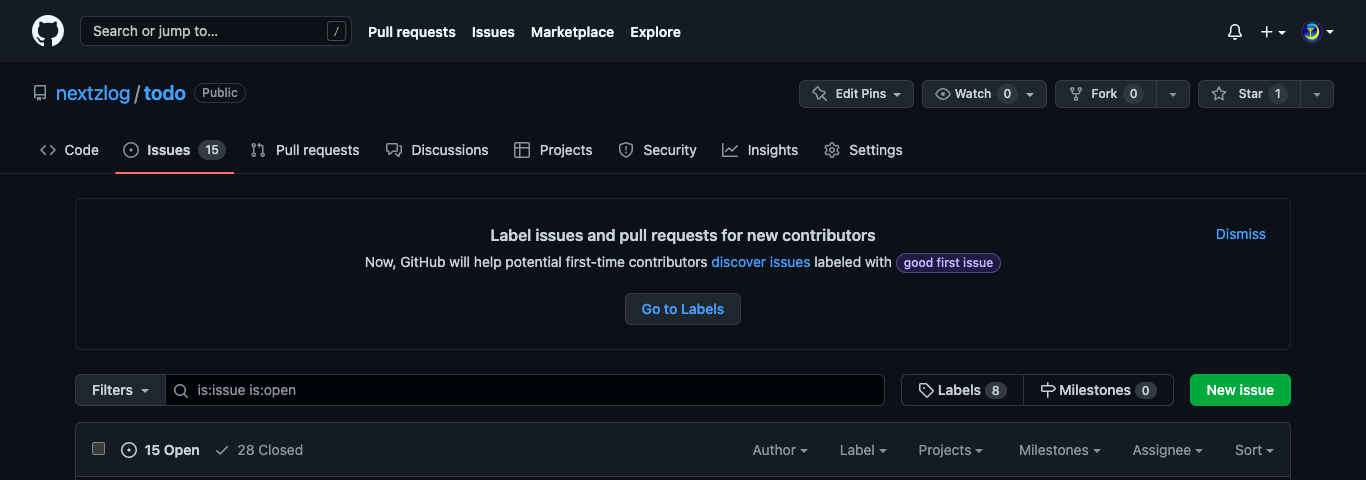This screenshot has height=480, width=1366.
Task: Open the Edit Pins dropdown
Action: (x=856, y=94)
